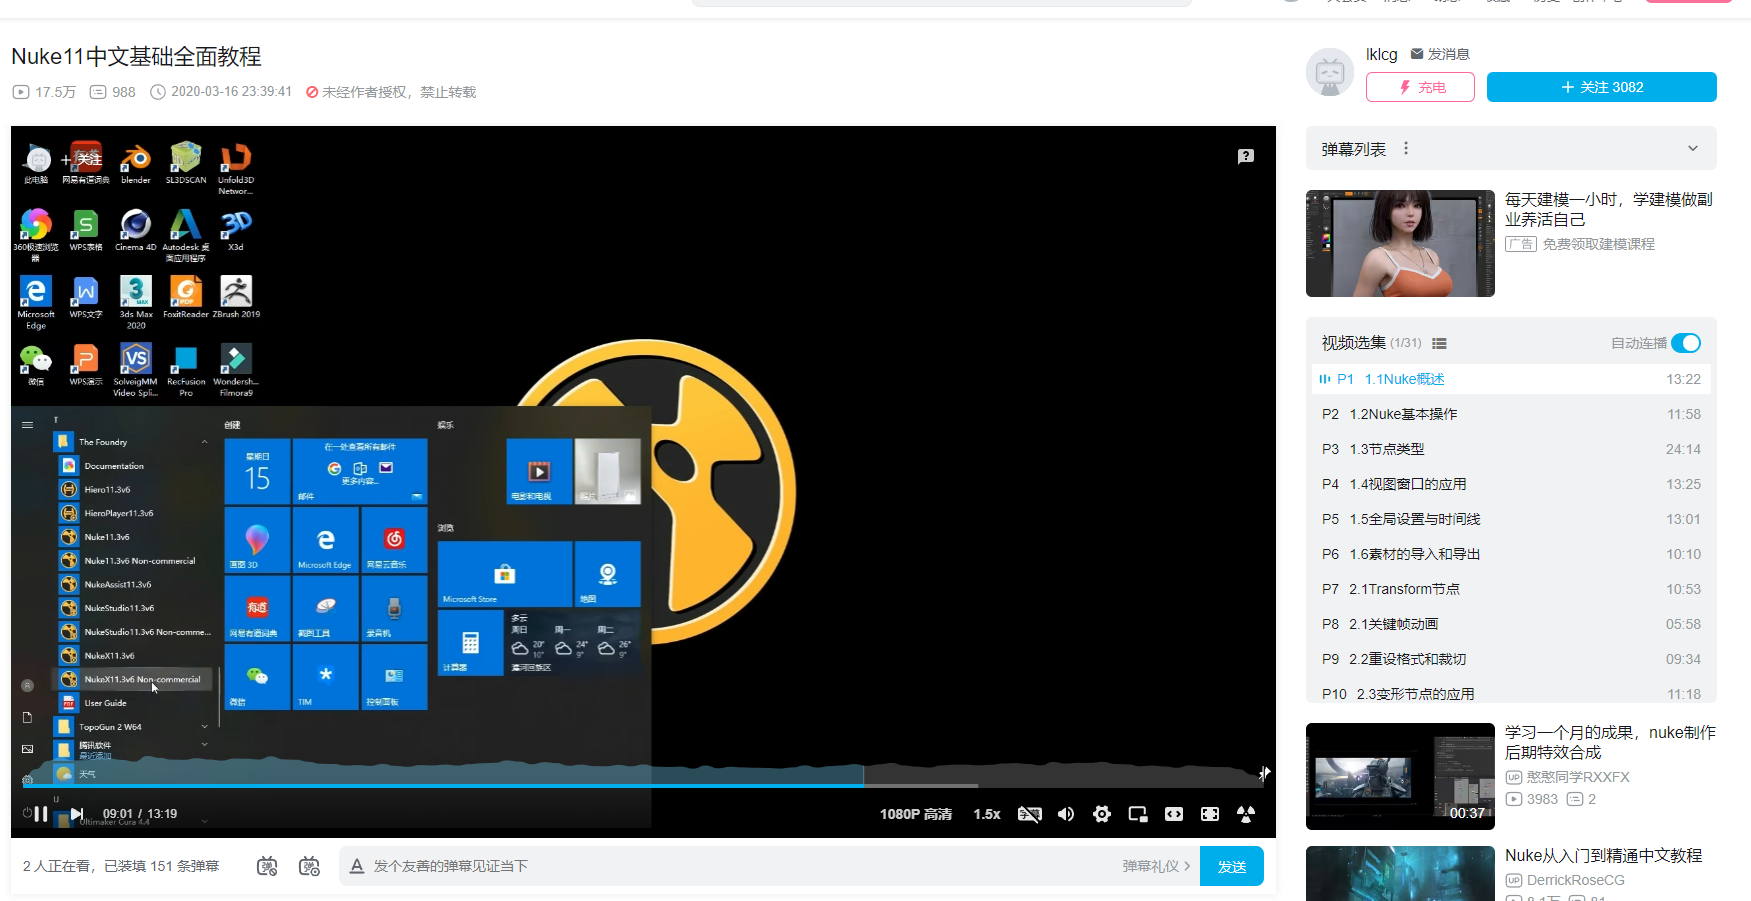The image size is (1751, 901).
Task: Enable picture-in-picture mode icon
Action: [x=1138, y=814]
